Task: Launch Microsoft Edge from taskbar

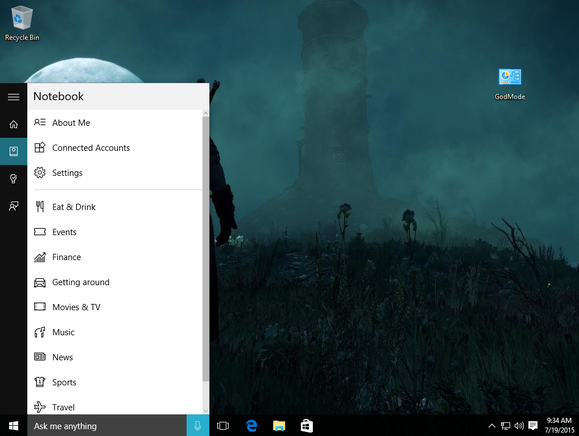Action: pos(251,426)
